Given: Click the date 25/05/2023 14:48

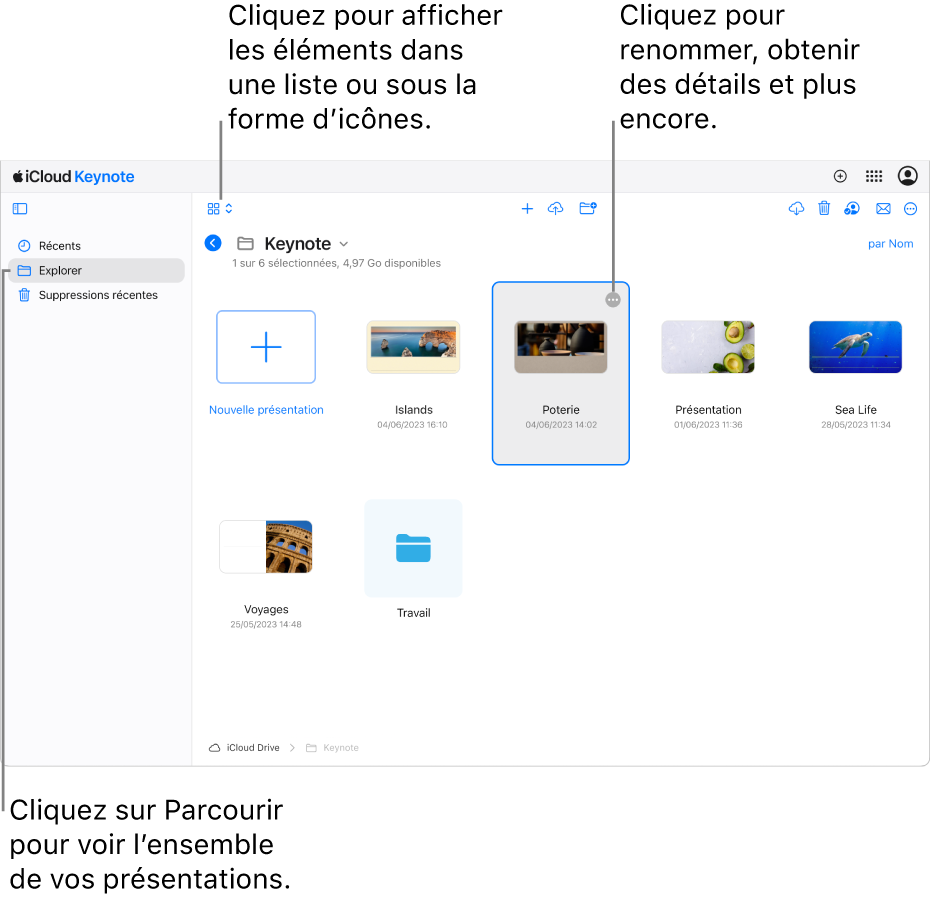Looking at the screenshot, I should pyautogui.click(x=266, y=624).
